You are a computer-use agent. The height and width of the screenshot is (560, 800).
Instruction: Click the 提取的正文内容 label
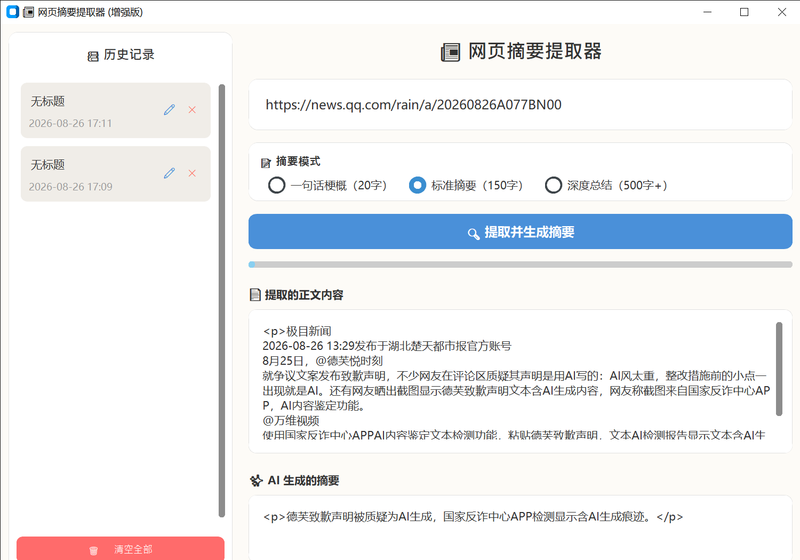[x=304, y=295]
